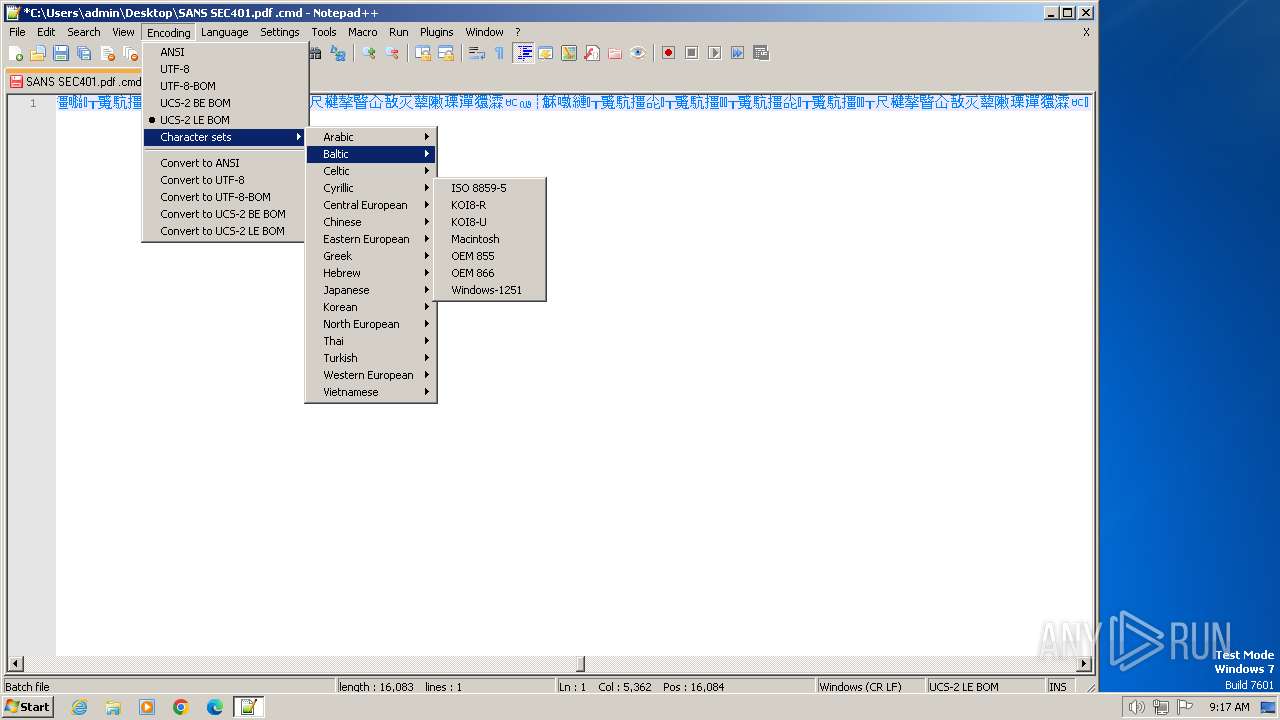Viewport: 1280px width, 720px height.
Task: Choose Convert to UTF-8-BOM
Action: (225, 197)
